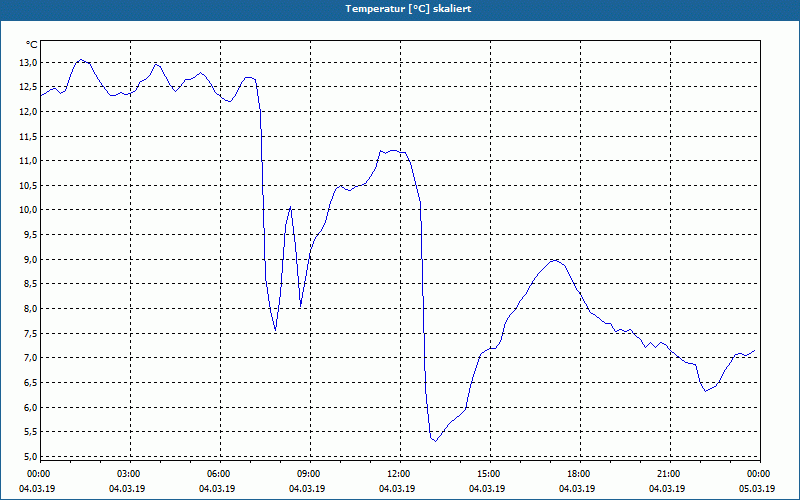Image resolution: width=800 pixels, height=500 pixels.
Task: Click the 6,5 temperature axis label
Action: tap(30, 383)
